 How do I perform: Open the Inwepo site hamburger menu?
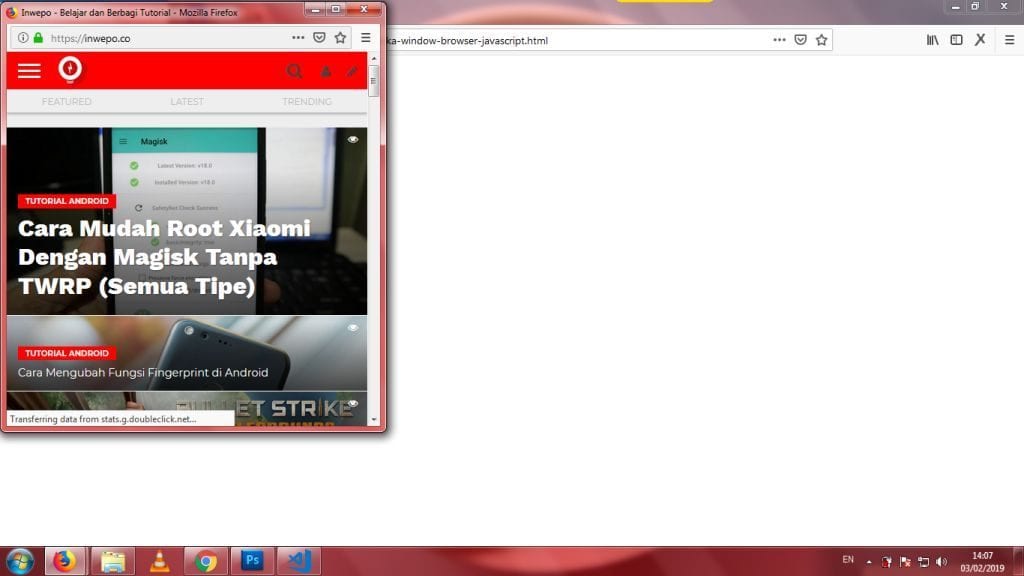(x=29, y=70)
